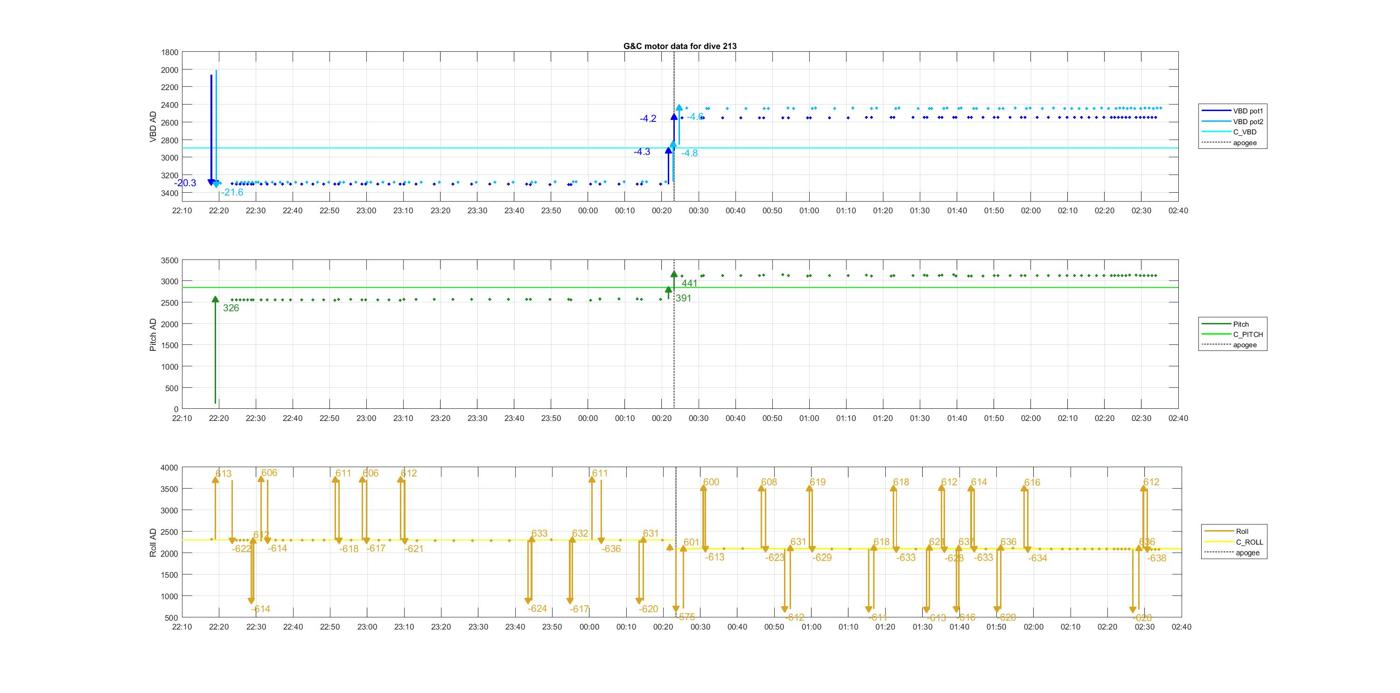The height and width of the screenshot is (693, 1400).
Task: Click the "-21.6" VBD pot2 annotation
Action: click(x=232, y=192)
